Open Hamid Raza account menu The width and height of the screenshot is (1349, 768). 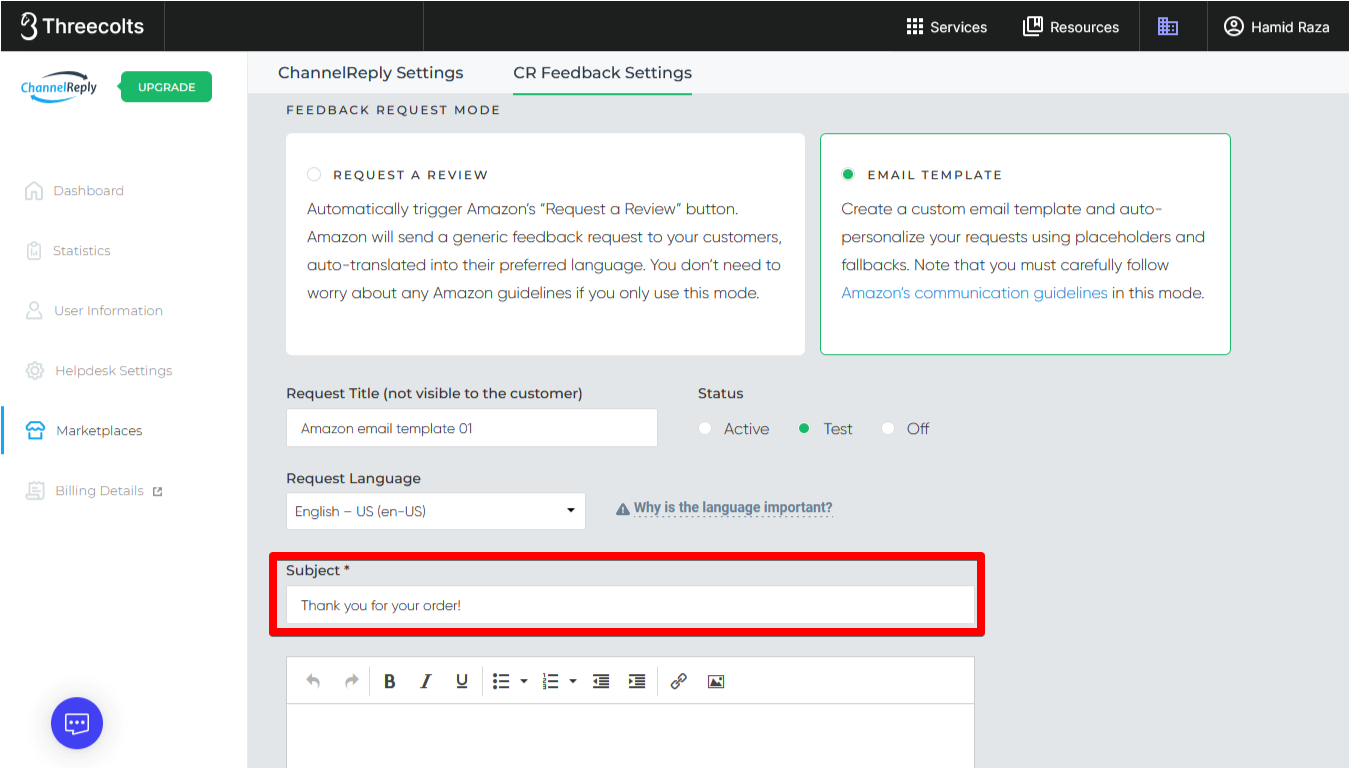[1277, 27]
